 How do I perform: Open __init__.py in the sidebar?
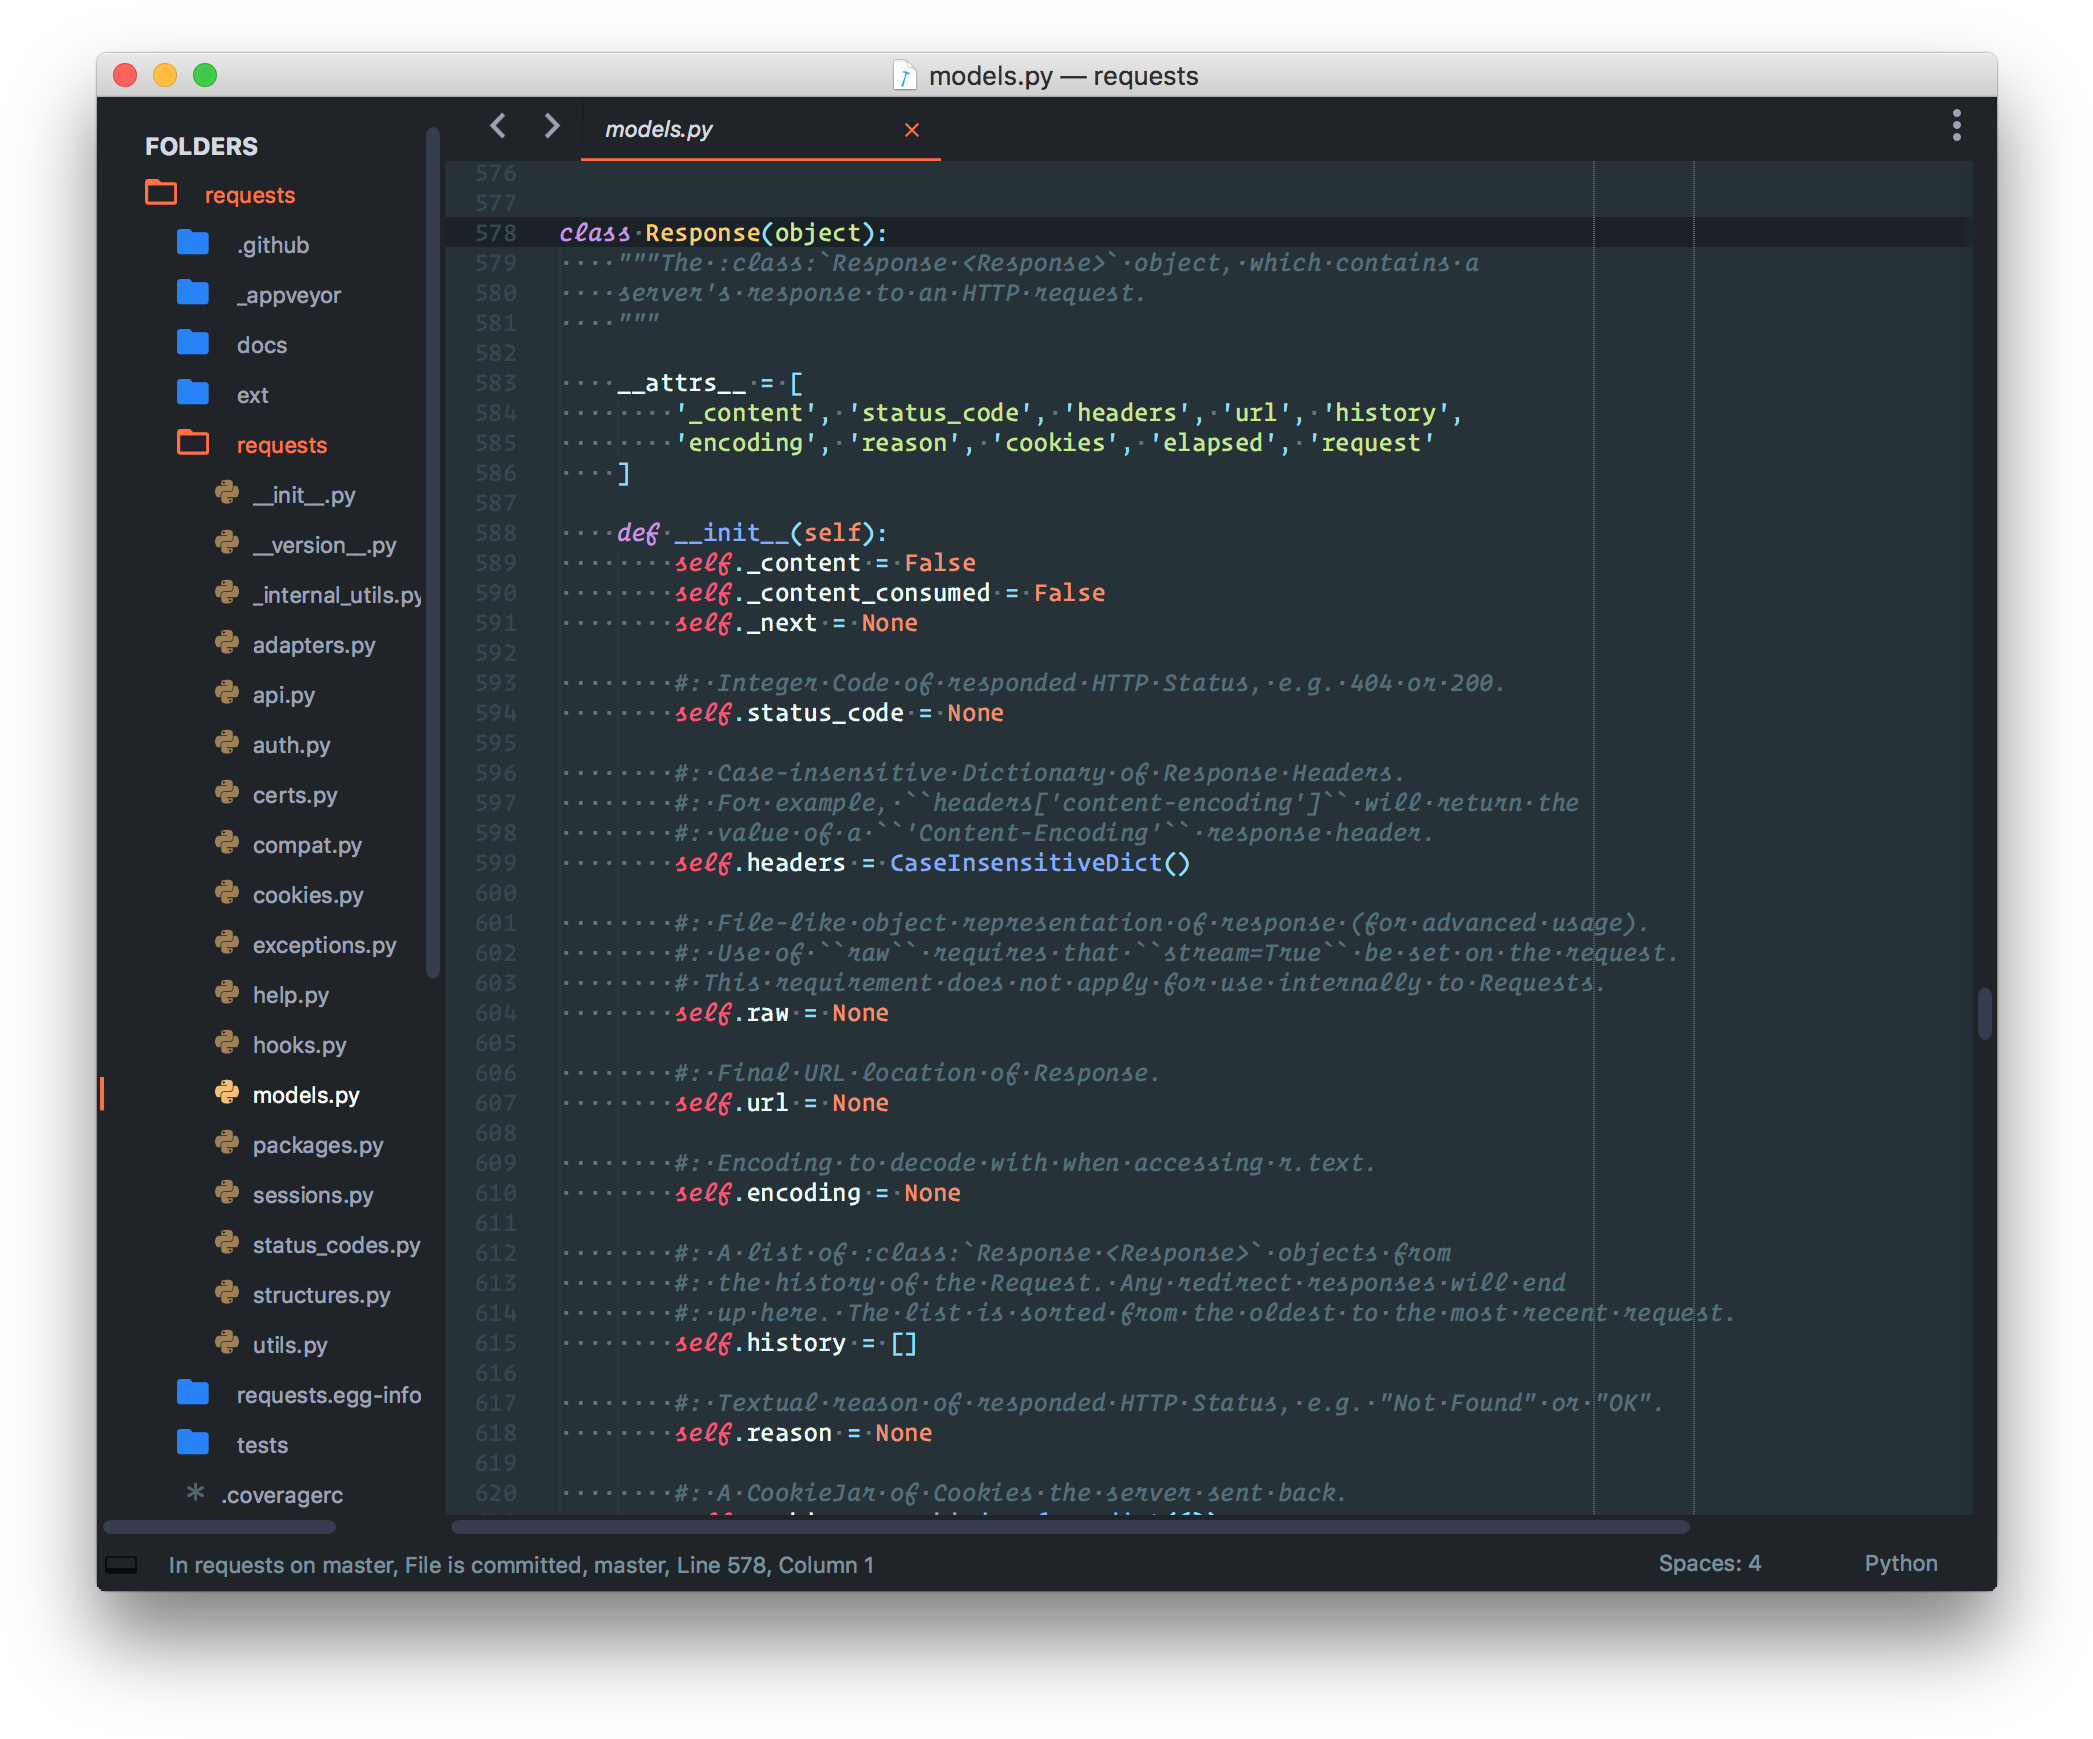coord(304,495)
